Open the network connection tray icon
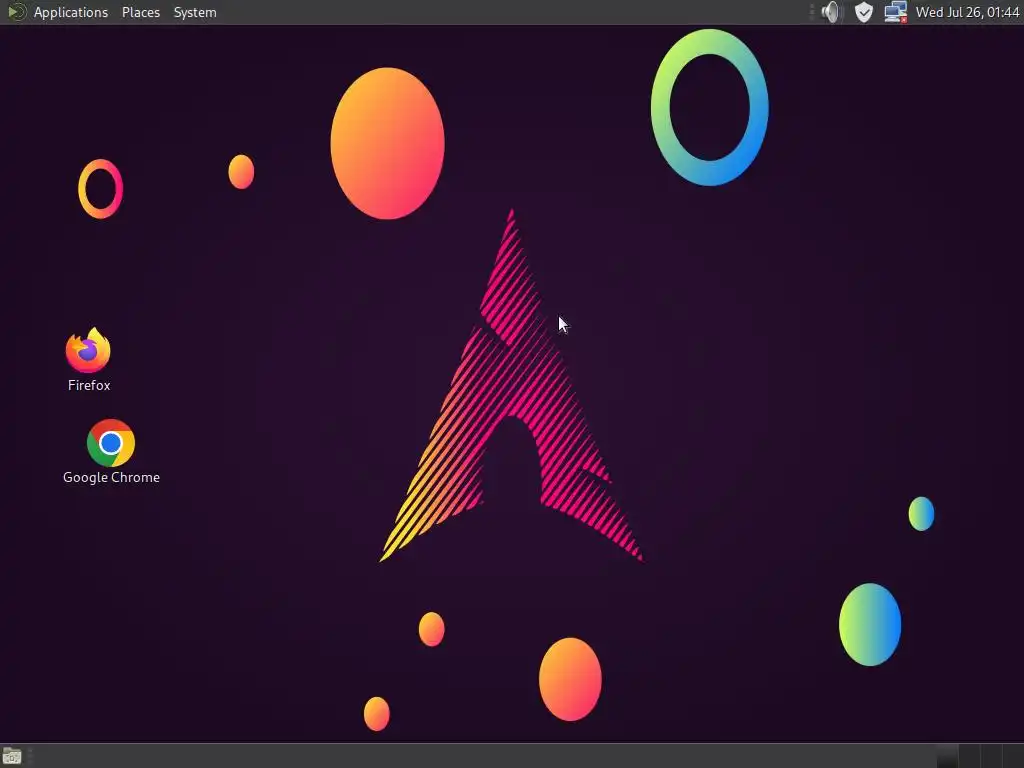This screenshot has height=768, width=1024. [895, 12]
